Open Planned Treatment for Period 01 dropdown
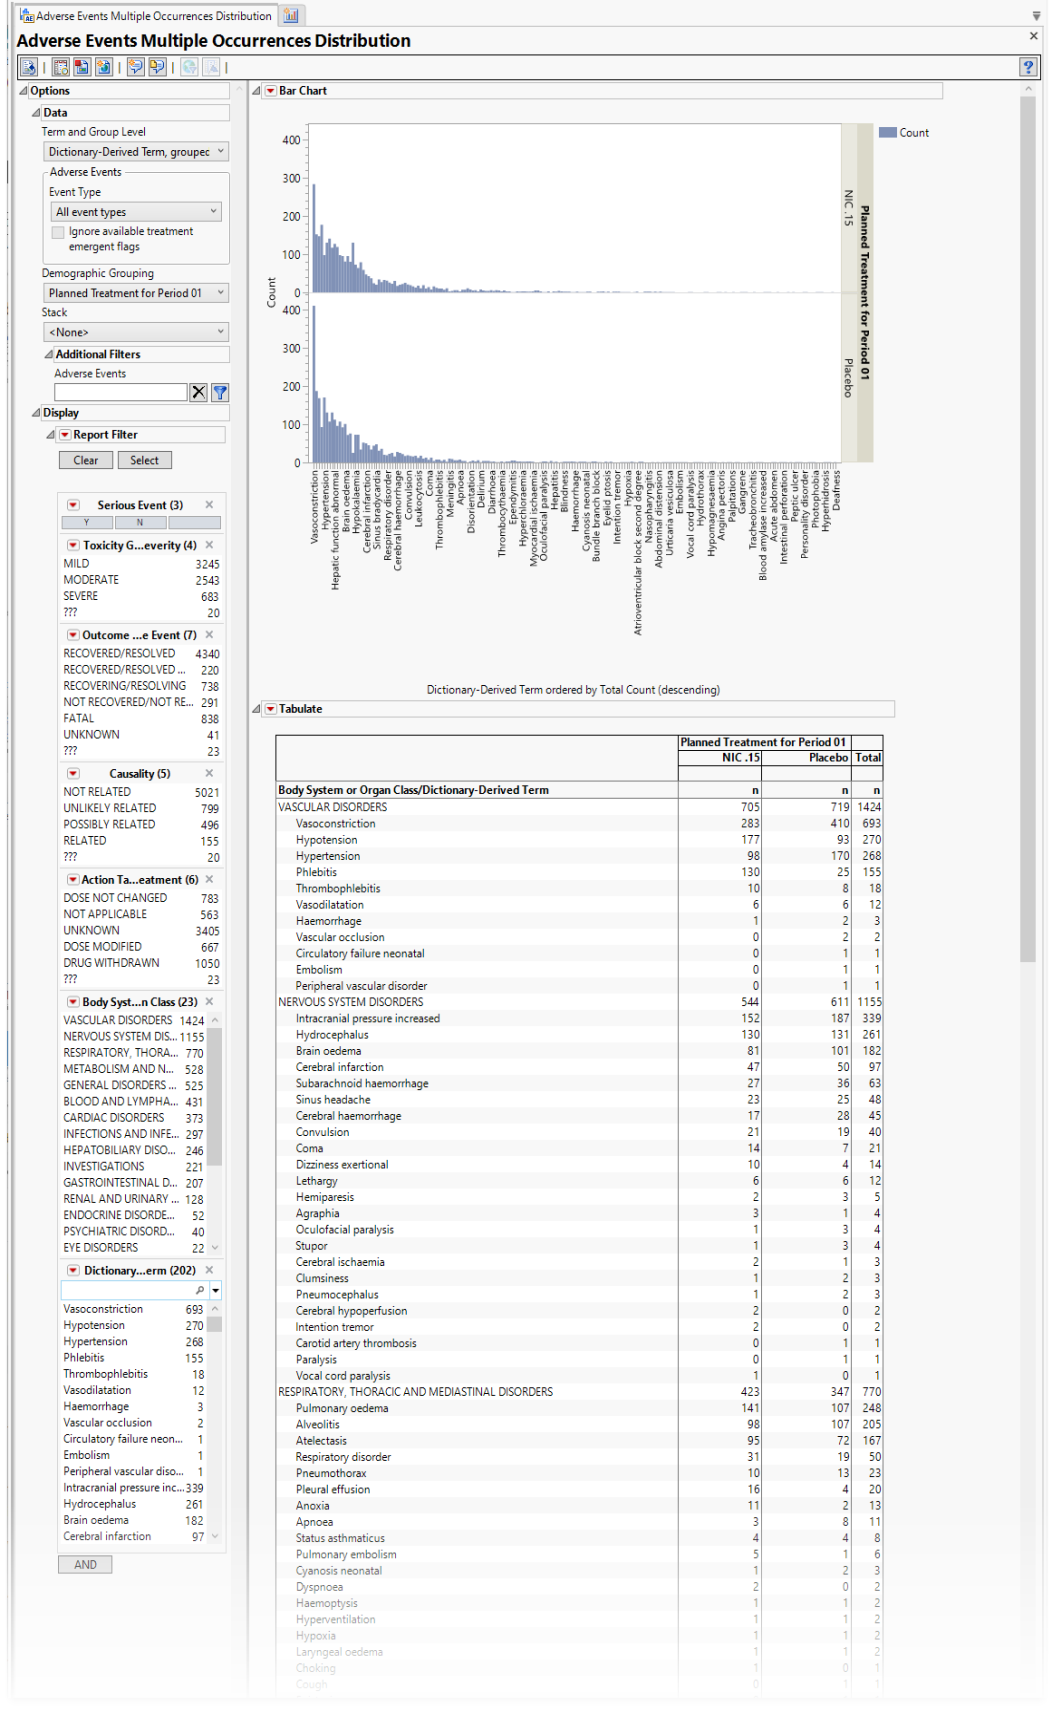Screen dimensions: 1052x1714 (137, 293)
